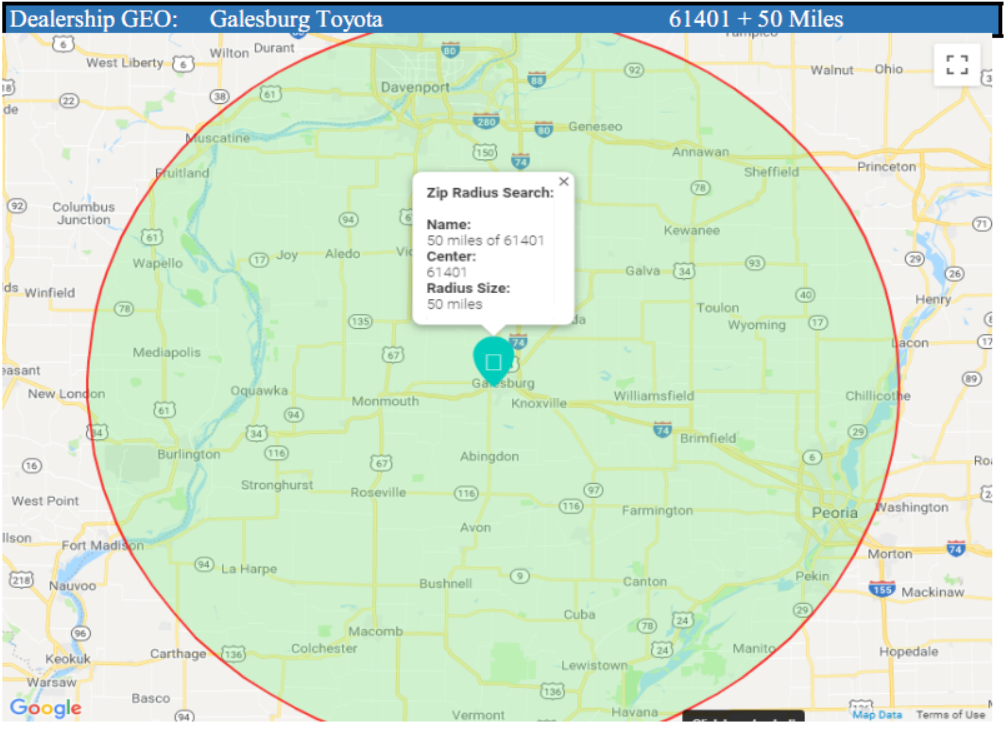
Task: Click the Galesburg Toyota header title
Action: (x=296, y=19)
